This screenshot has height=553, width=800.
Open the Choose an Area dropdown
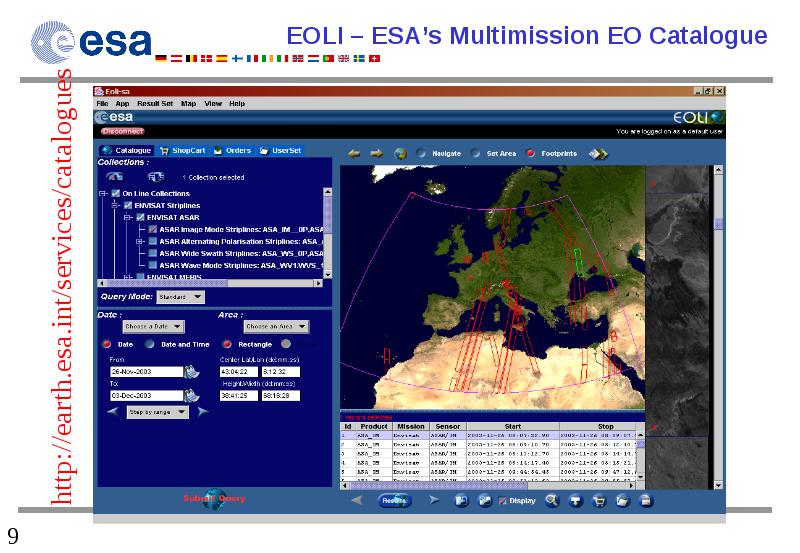point(277,326)
